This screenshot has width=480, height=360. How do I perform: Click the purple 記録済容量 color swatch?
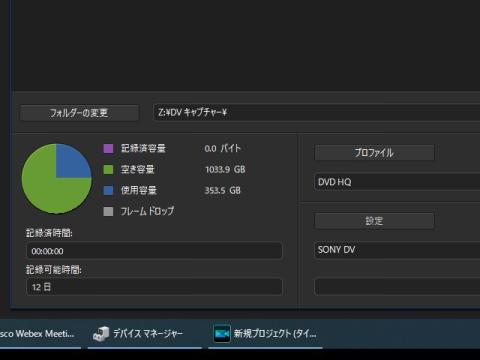[108, 148]
